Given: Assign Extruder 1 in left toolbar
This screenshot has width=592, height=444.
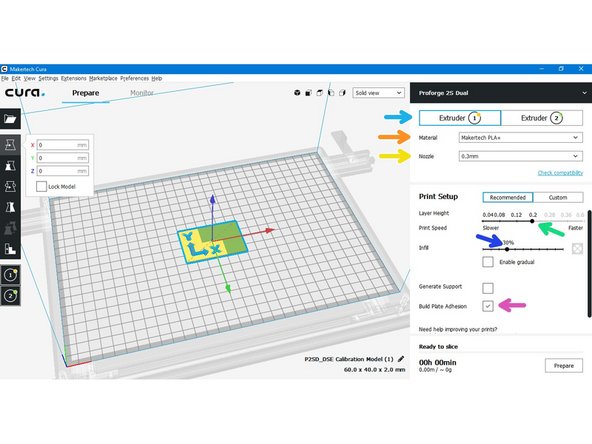Looking at the screenshot, I should (x=10, y=275).
